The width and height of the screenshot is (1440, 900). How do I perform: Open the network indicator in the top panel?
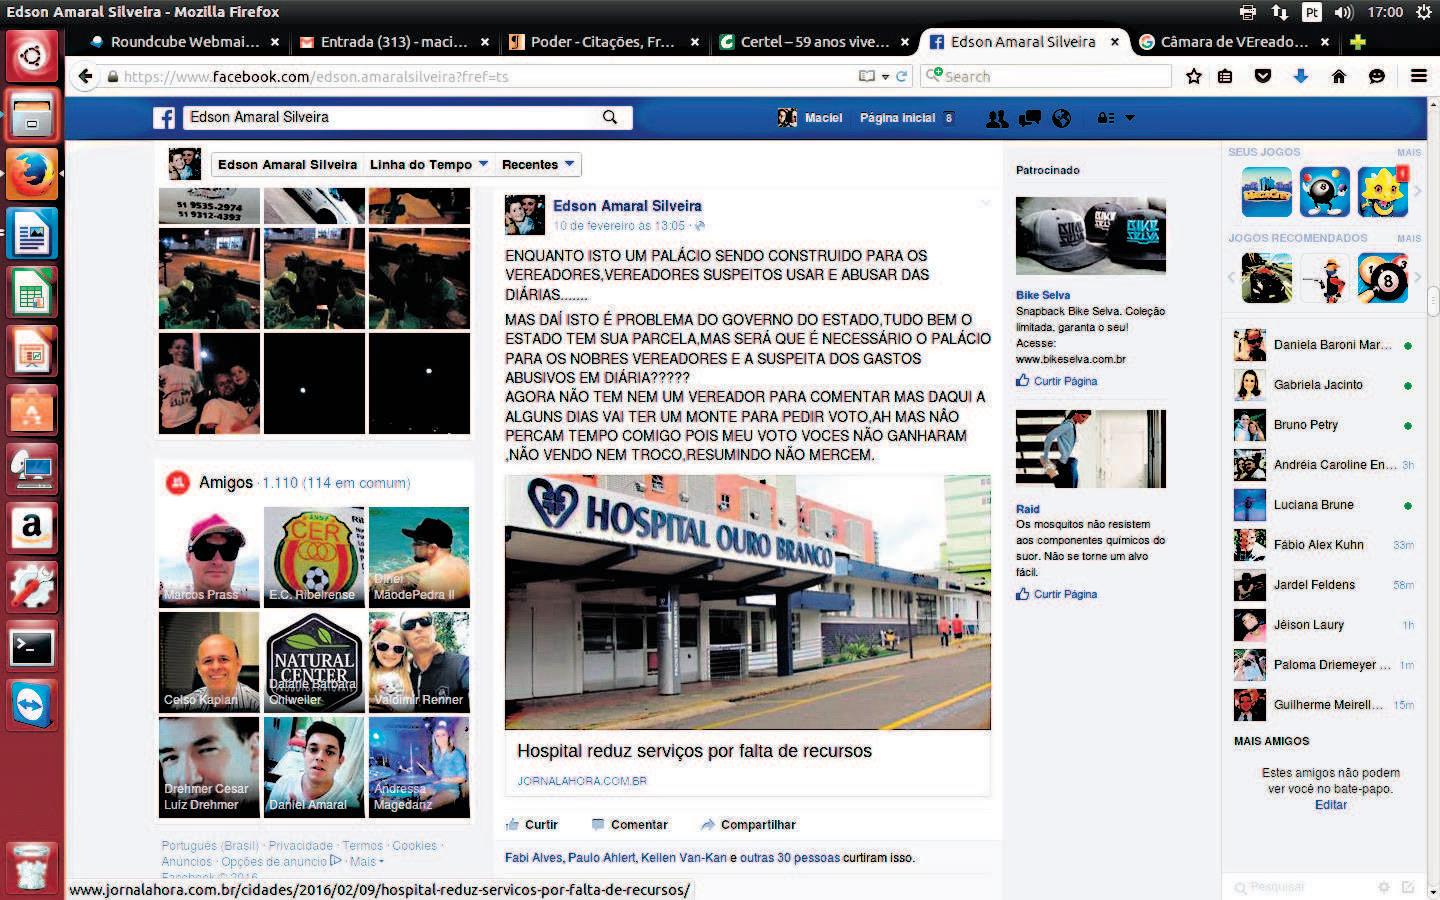coord(1280,12)
